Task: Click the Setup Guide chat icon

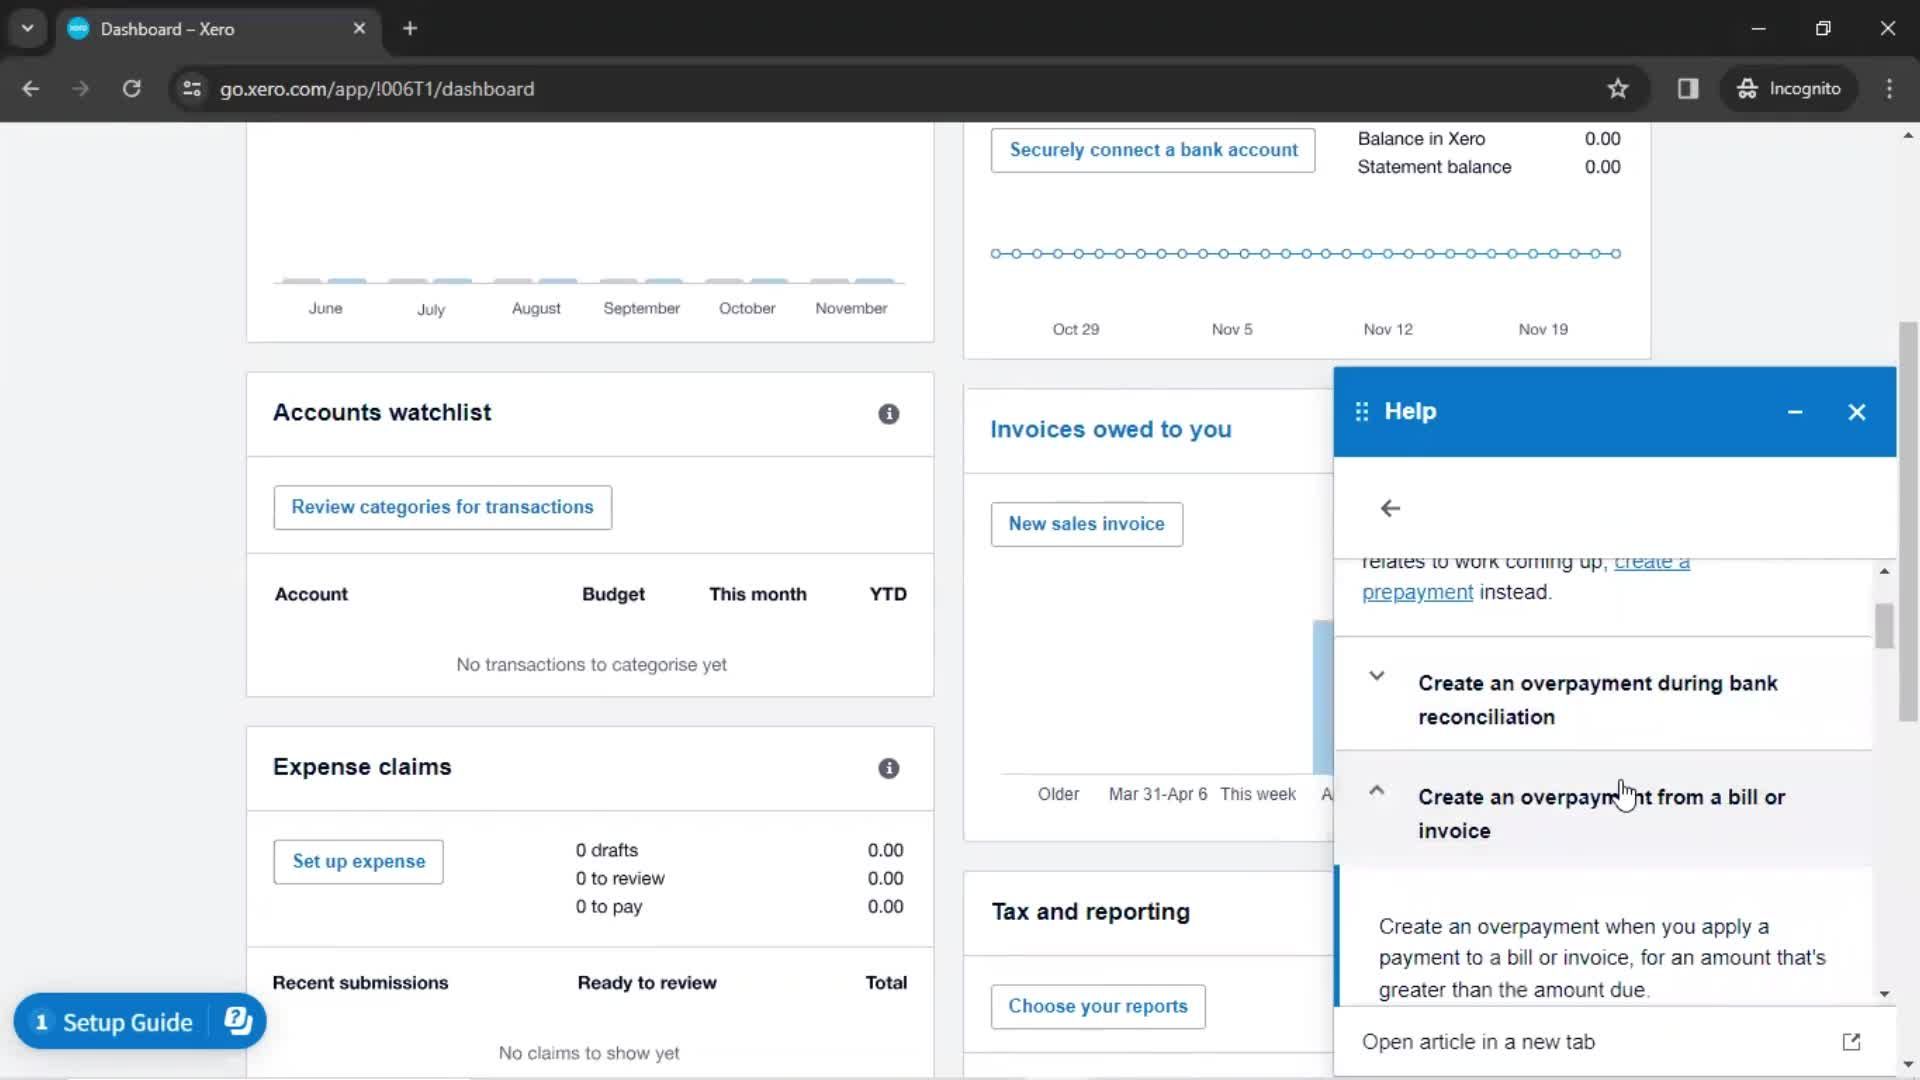Action: click(238, 1021)
